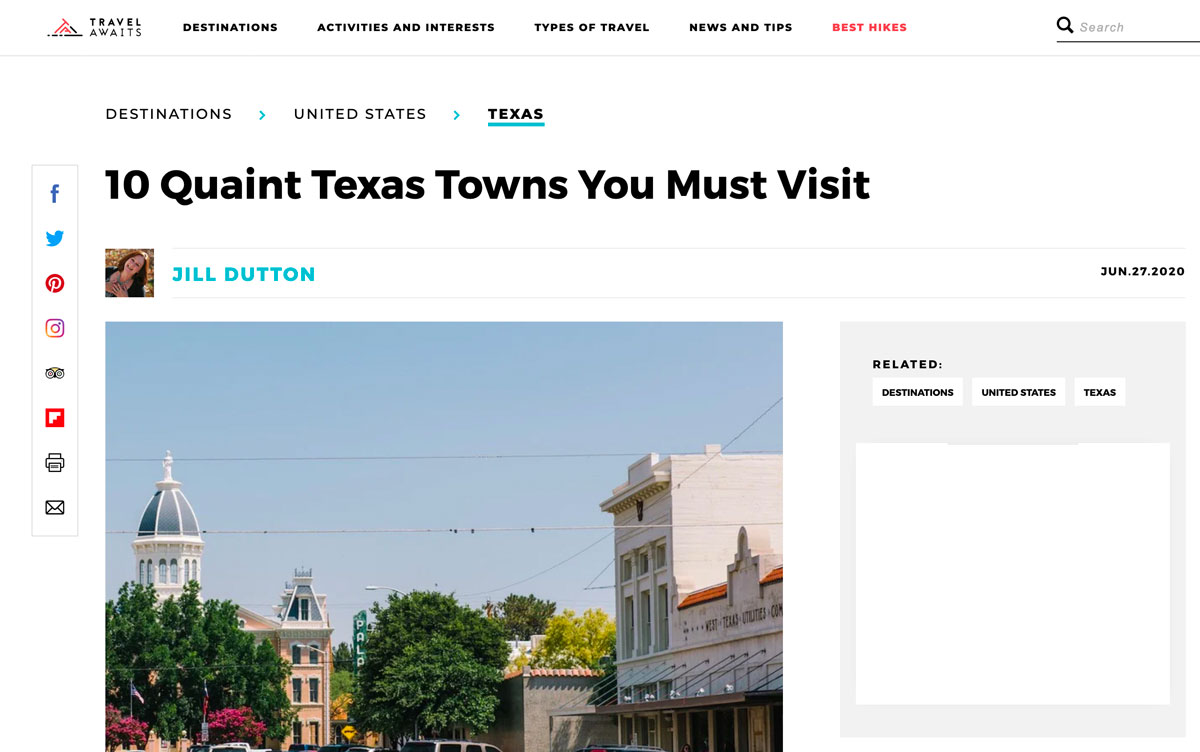Share the article on Facebook
1200x752 pixels.
(x=55, y=193)
